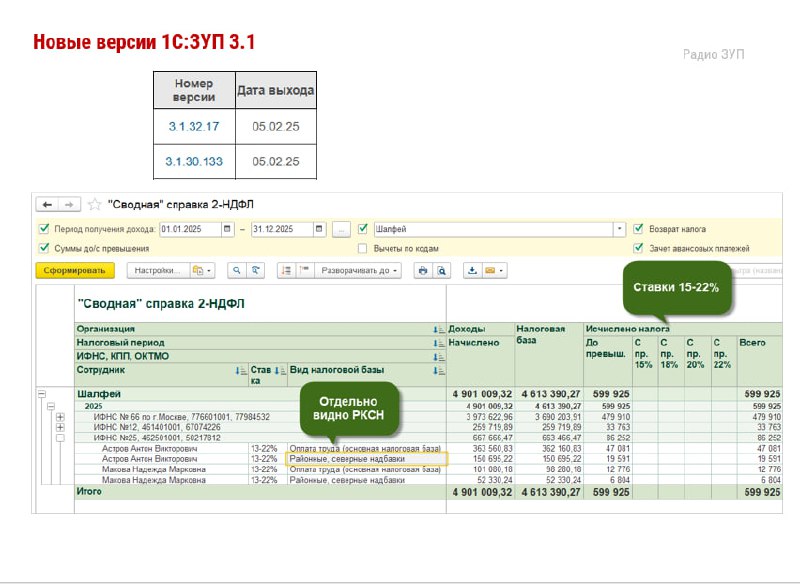Open email send options dropdown arrow
The height and width of the screenshot is (584, 800).
click(x=502, y=270)
